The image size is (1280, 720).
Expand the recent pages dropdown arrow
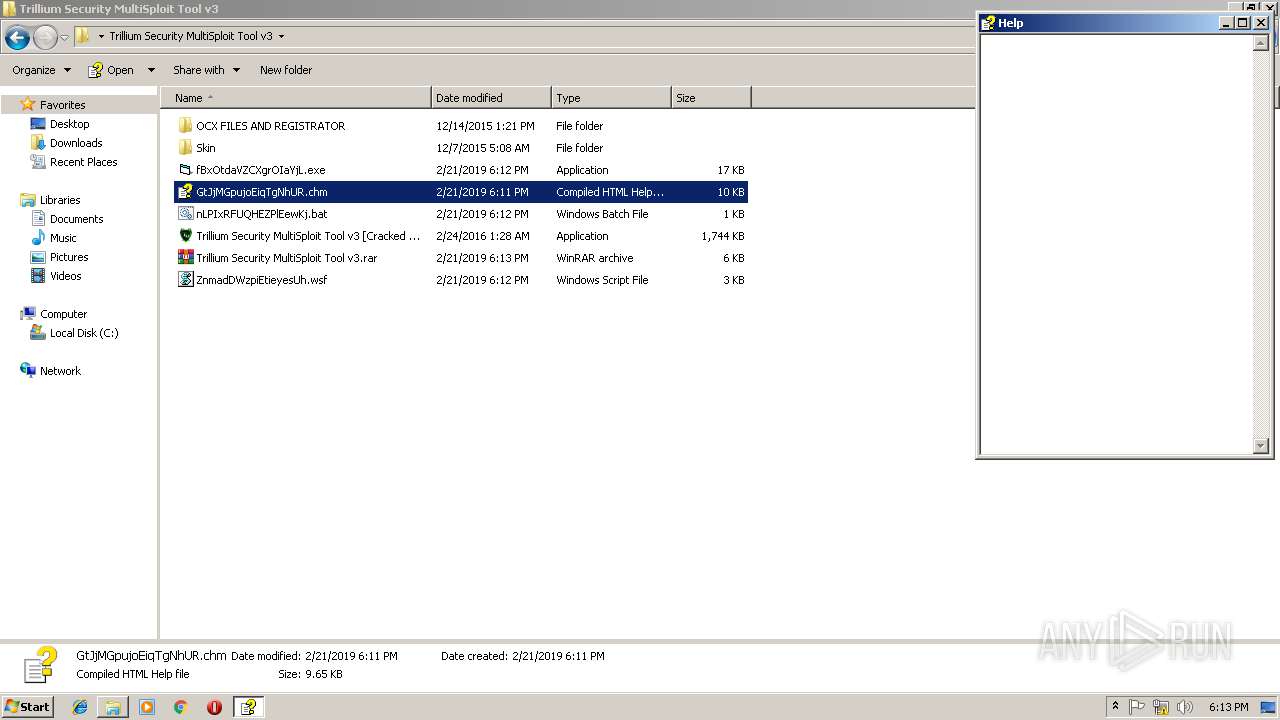(x=64, y=38)
